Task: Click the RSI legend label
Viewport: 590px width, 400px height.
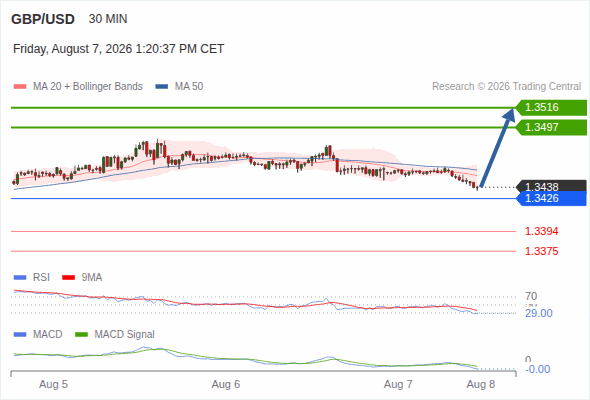Action: point(41,277)
